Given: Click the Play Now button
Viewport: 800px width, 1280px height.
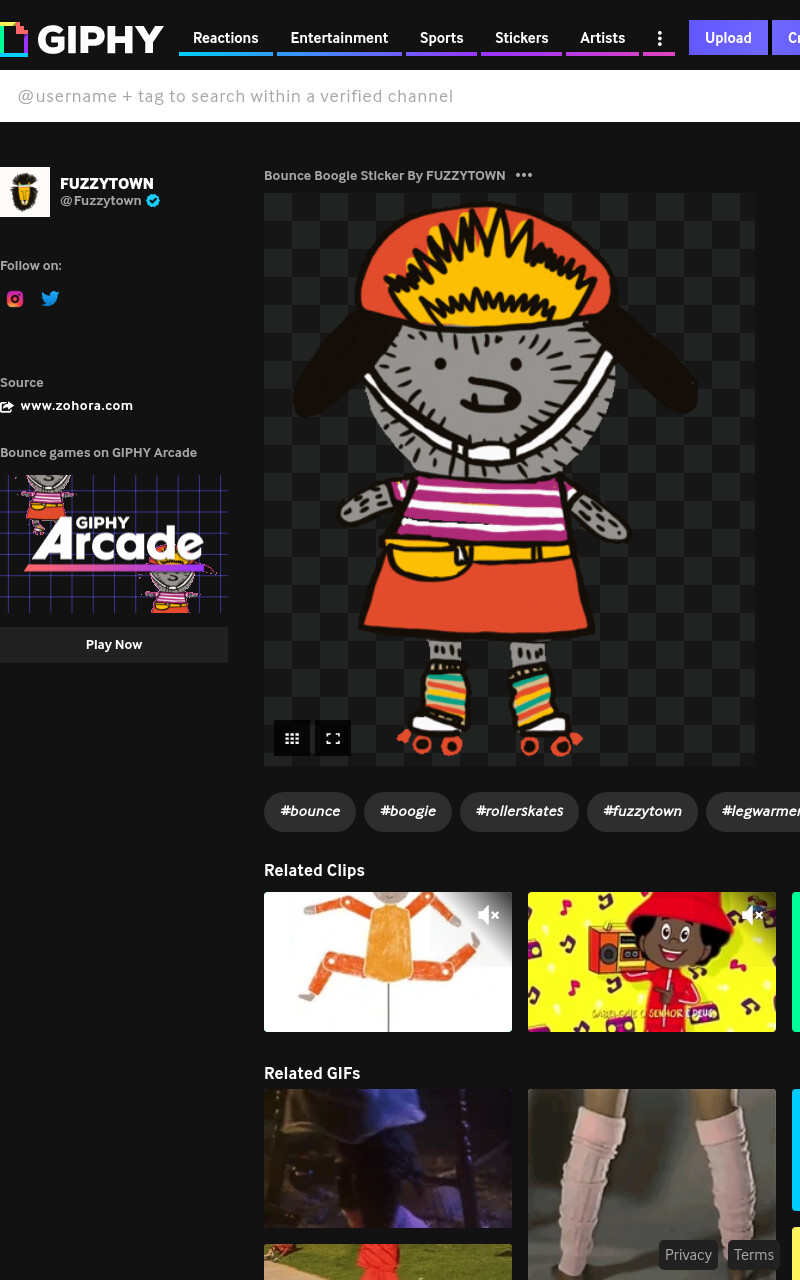Looking at the screenshot, I should click(114, 645).
